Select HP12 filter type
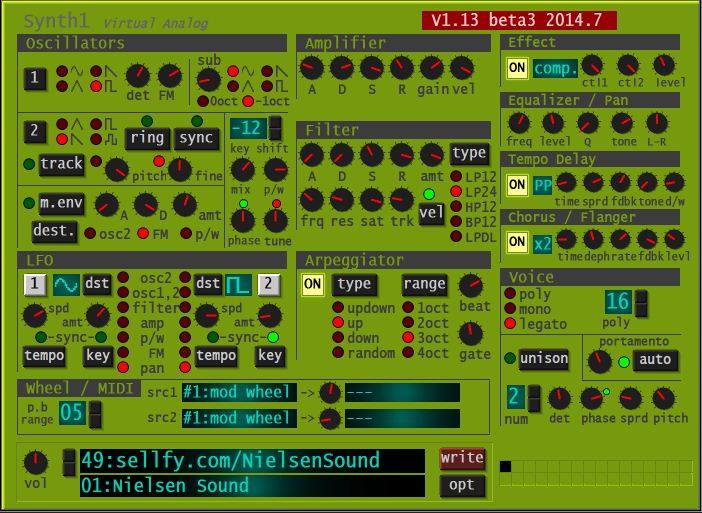This screenshot has width=702, height=513. point(456,206)
